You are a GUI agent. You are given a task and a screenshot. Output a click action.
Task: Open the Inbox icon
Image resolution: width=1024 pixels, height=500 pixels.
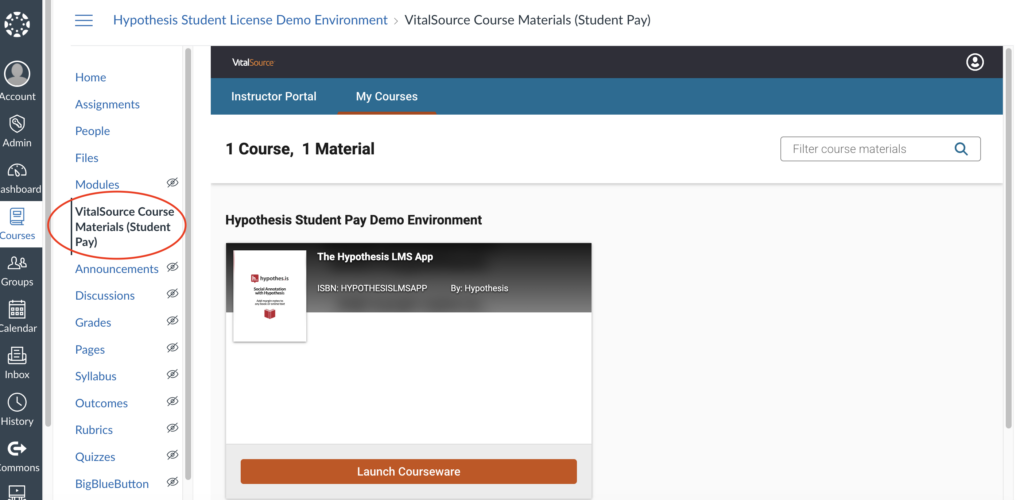click(x=17, y=356)
